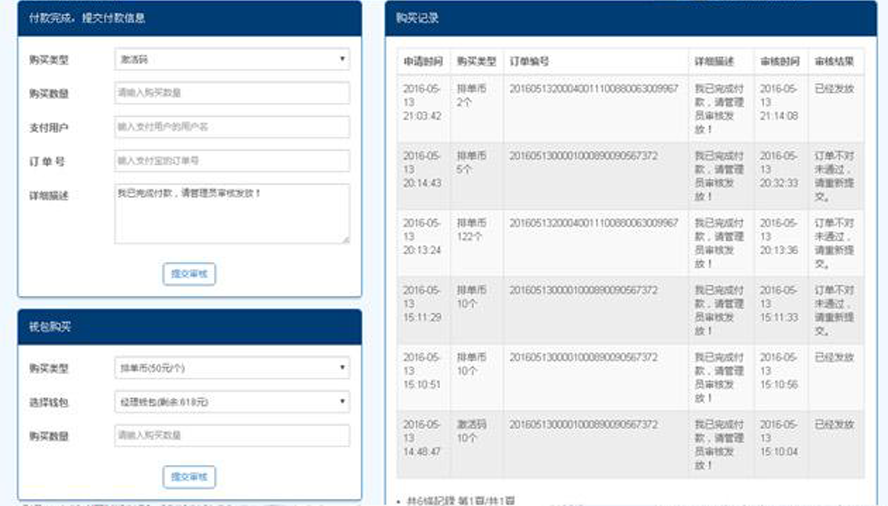Open the 购买类型 dropdown showing 排单币(50元/个)
The image size is (888, 506).
click(232, 368)
